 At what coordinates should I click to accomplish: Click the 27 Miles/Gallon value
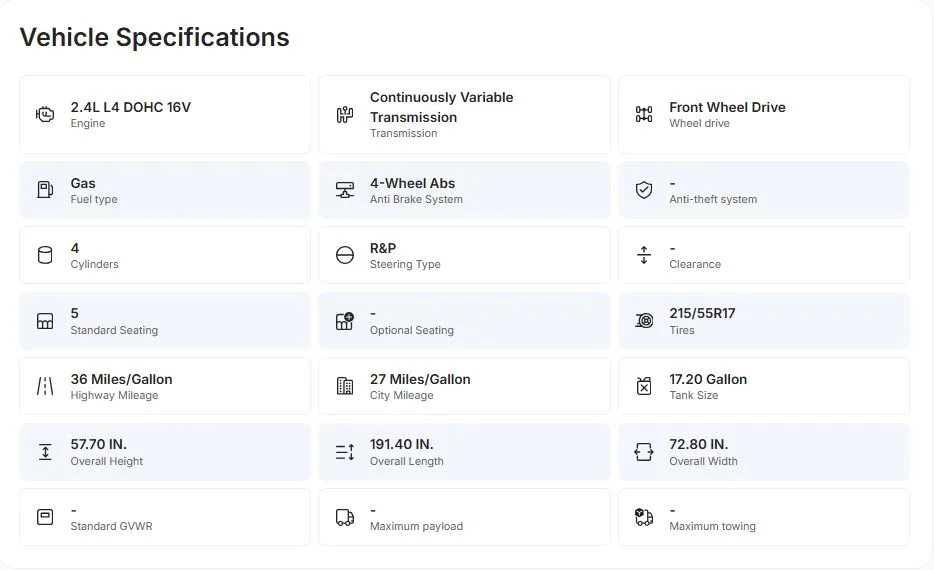[420, 379]
